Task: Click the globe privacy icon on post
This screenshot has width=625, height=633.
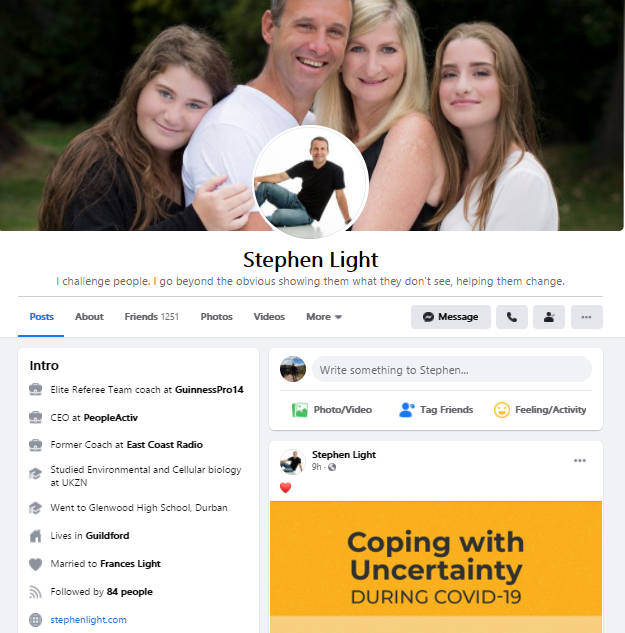Action: [x=332, y=467]
